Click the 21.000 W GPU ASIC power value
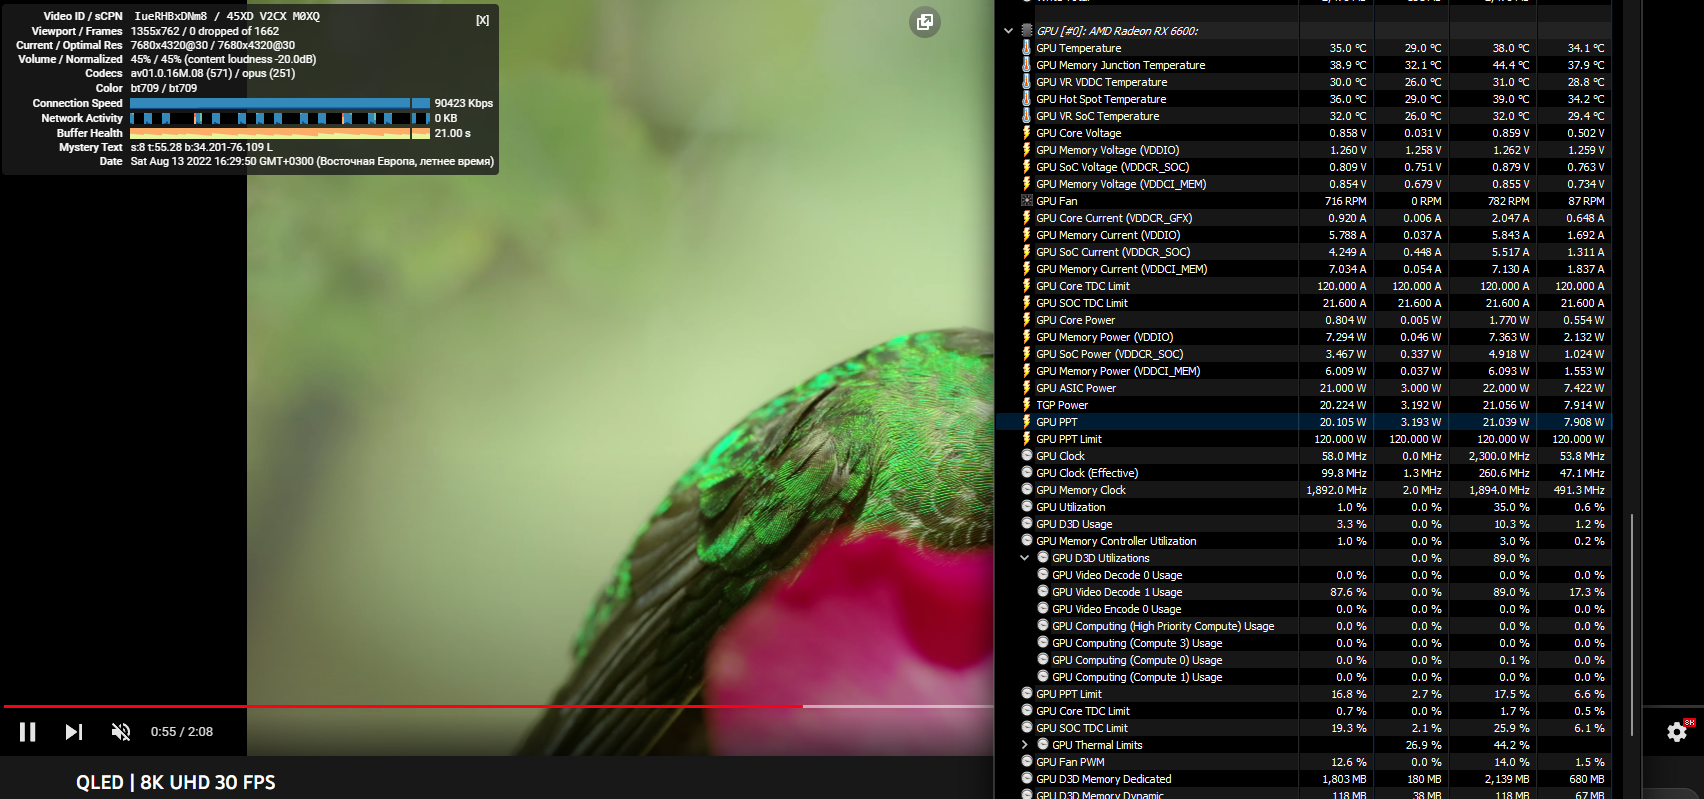The image size is (1704, 799). click(1343, 388)
